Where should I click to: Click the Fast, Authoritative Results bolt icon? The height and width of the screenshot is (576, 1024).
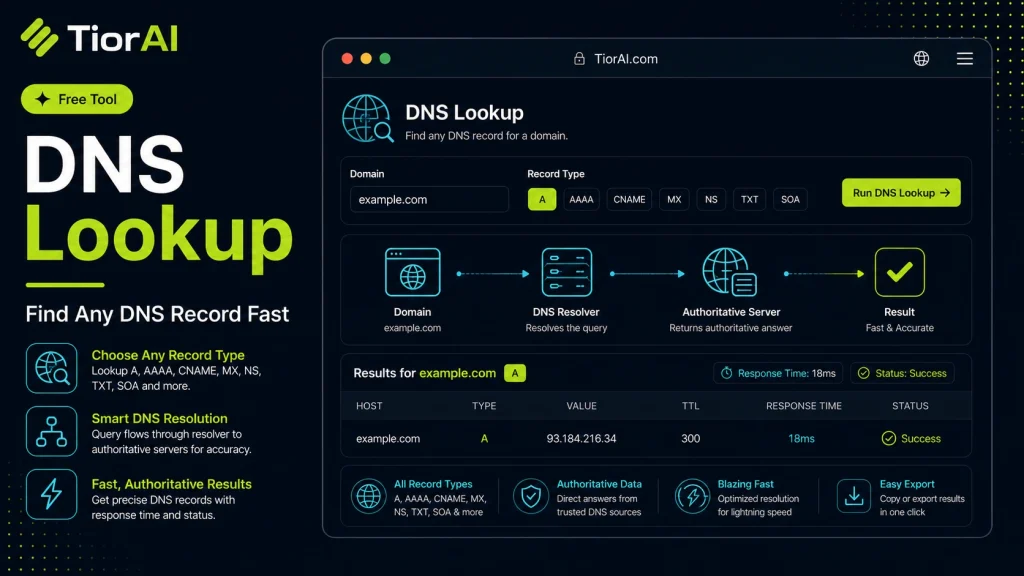tap(52, 494)
